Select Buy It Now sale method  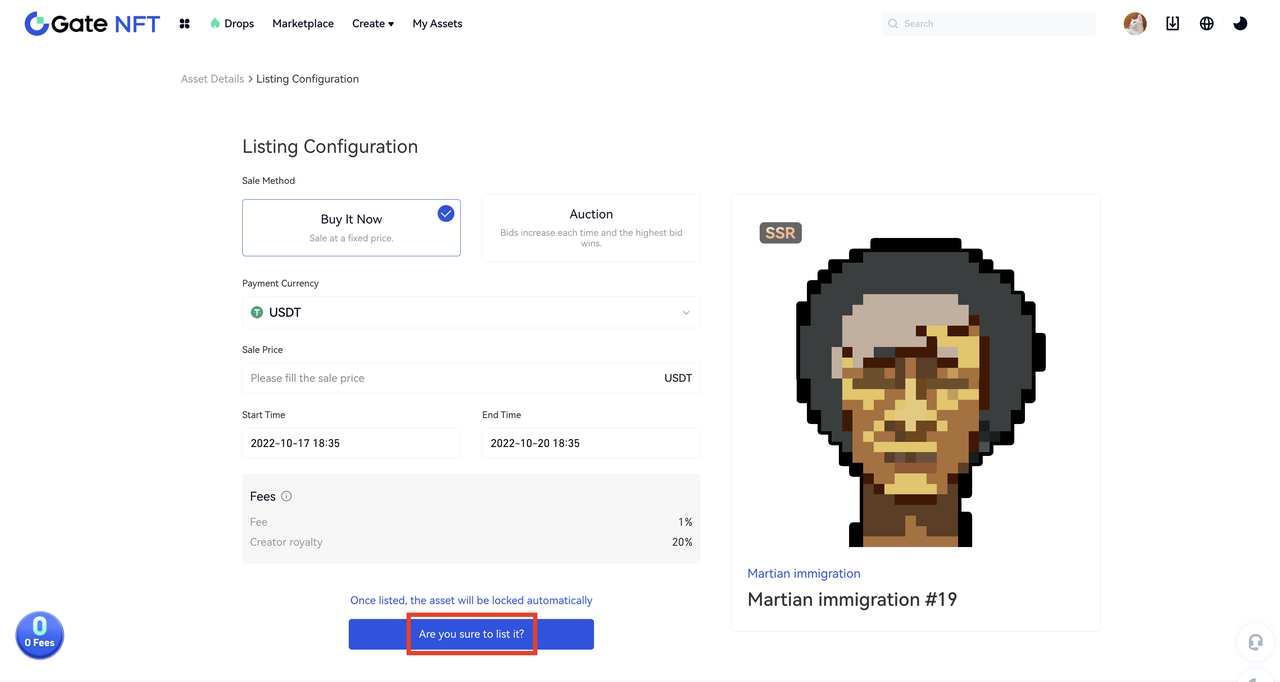click(x=351, y=227)
